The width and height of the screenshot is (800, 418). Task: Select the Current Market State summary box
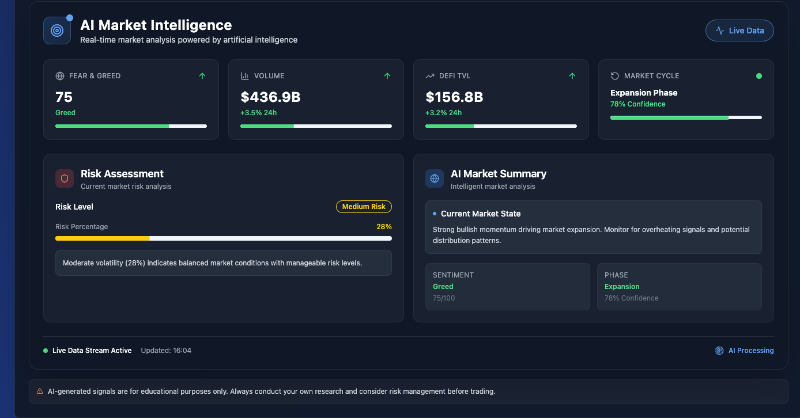pyautogui.click(x=593, y=227)
